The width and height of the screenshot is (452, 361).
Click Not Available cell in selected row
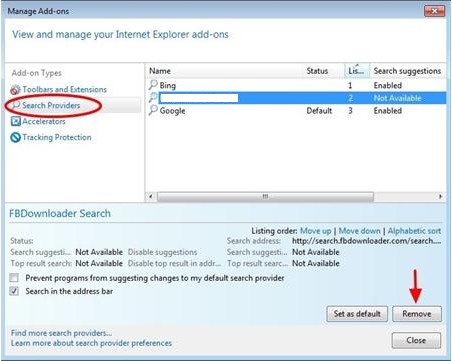[397, 98]
